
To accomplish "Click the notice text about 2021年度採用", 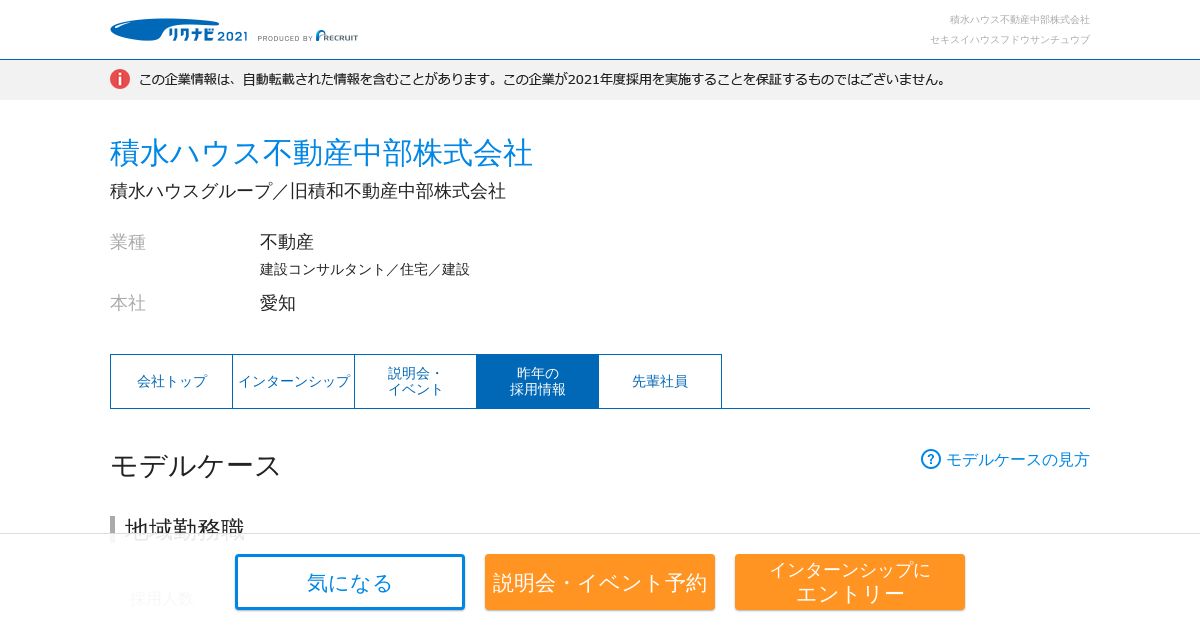I will pyautogui.click(x=544, y=79).
